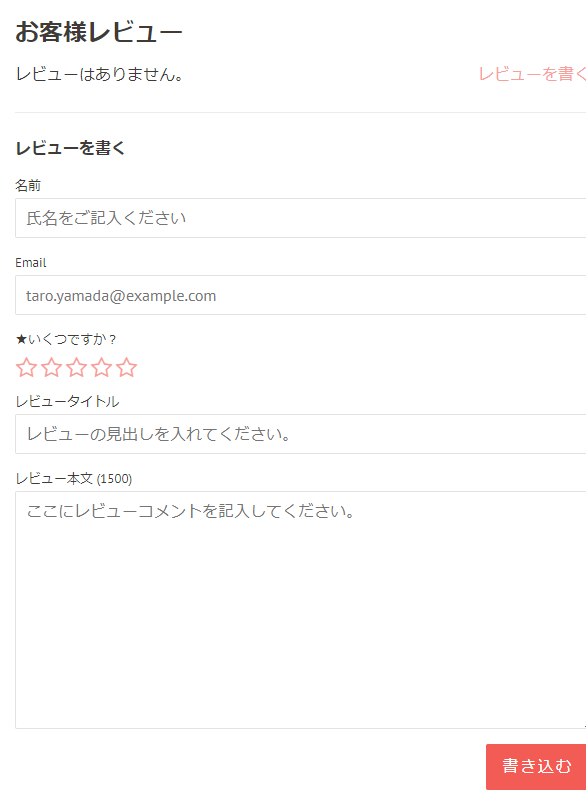
Task: Click the 名前 name input field
Action: point(300,218)
